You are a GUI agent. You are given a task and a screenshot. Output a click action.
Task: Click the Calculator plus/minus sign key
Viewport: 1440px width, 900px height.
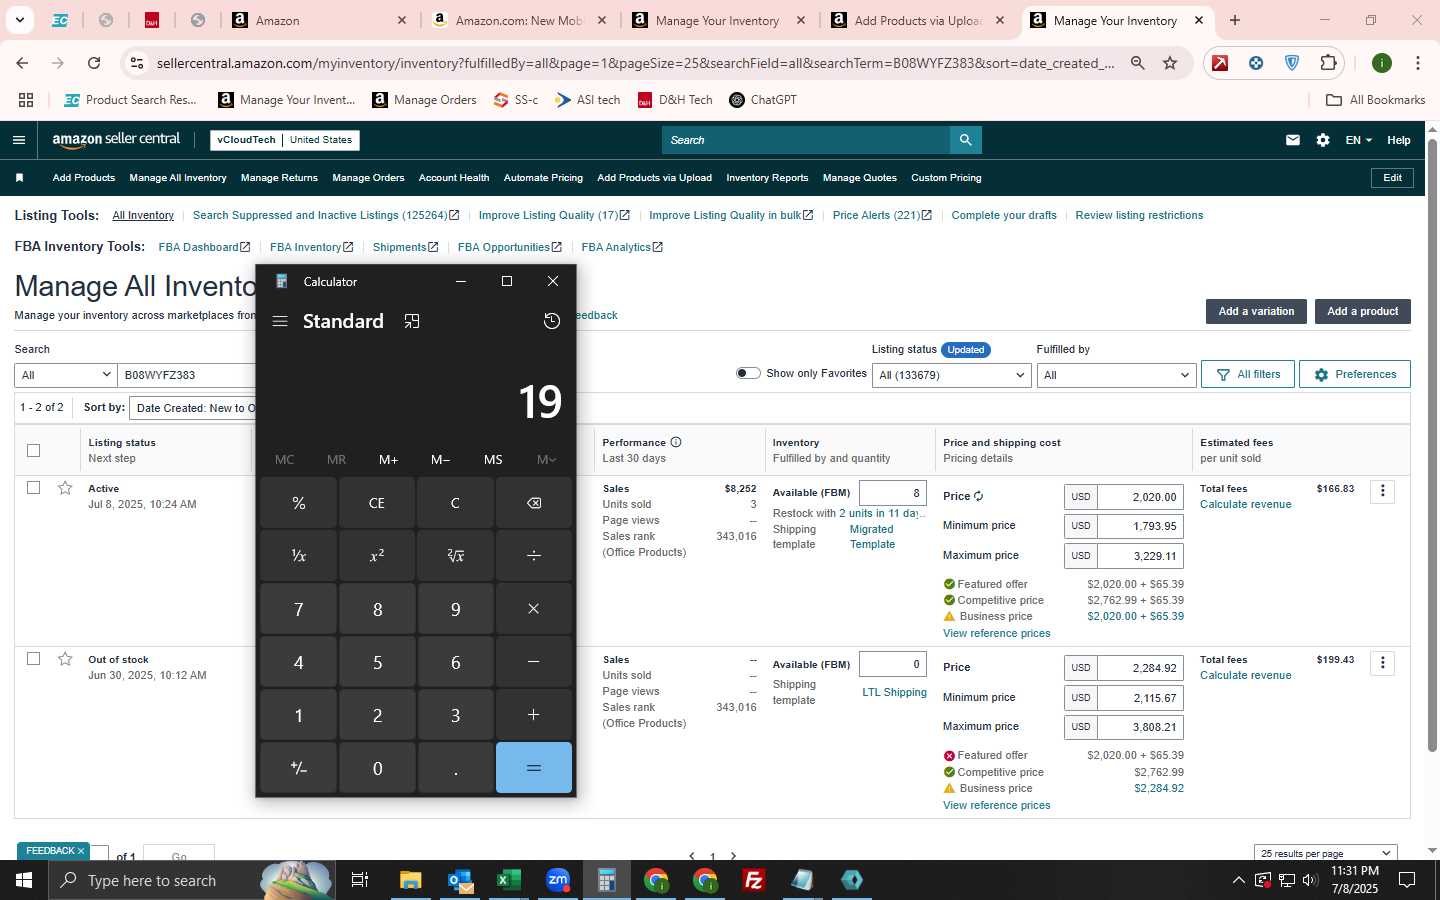pos(298,768)
